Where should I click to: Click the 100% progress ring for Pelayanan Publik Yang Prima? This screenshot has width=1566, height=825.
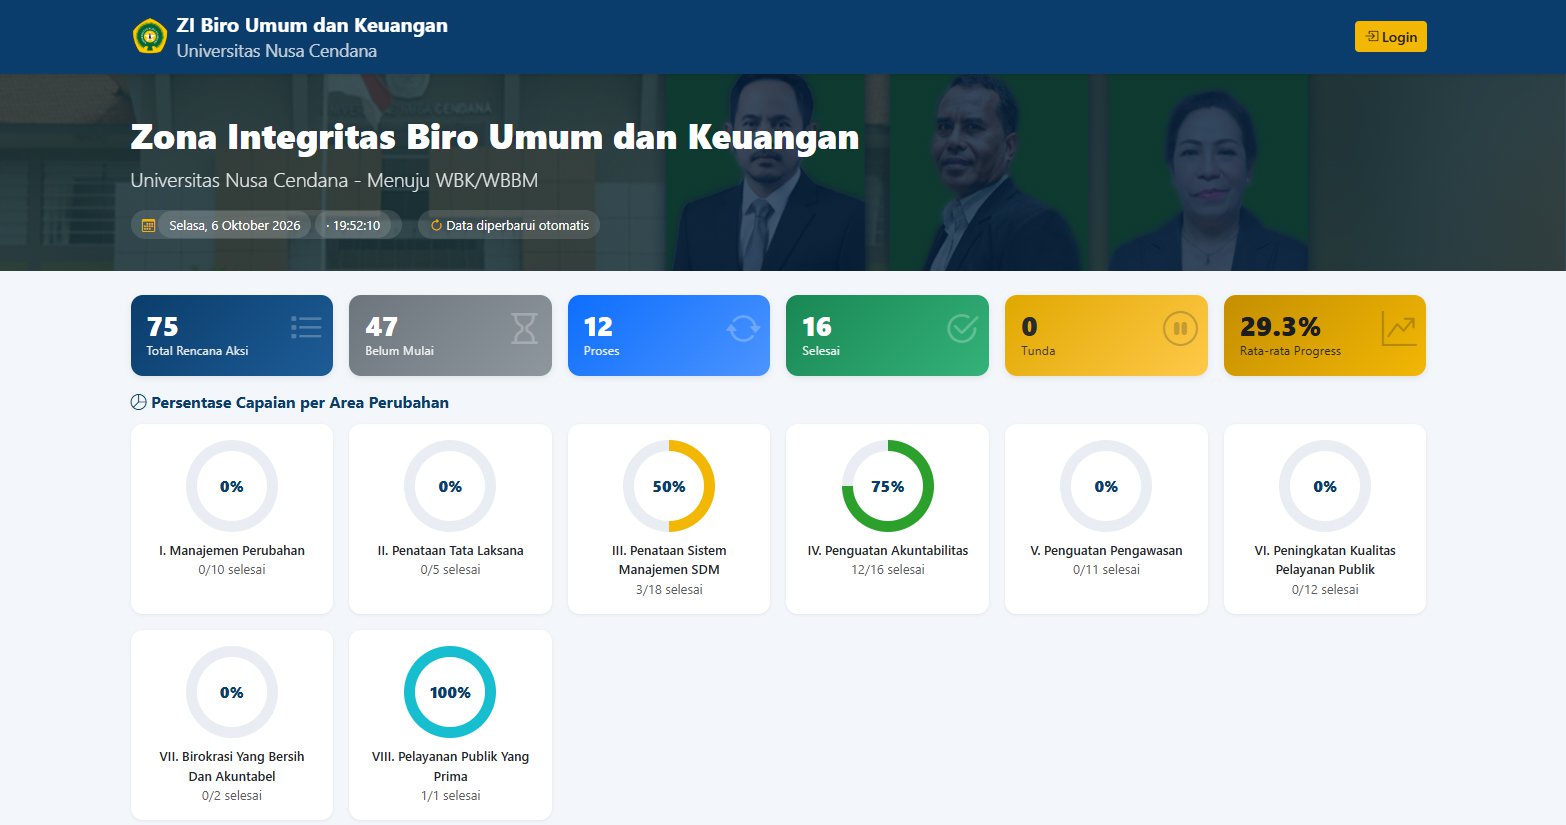coord(450,692)
